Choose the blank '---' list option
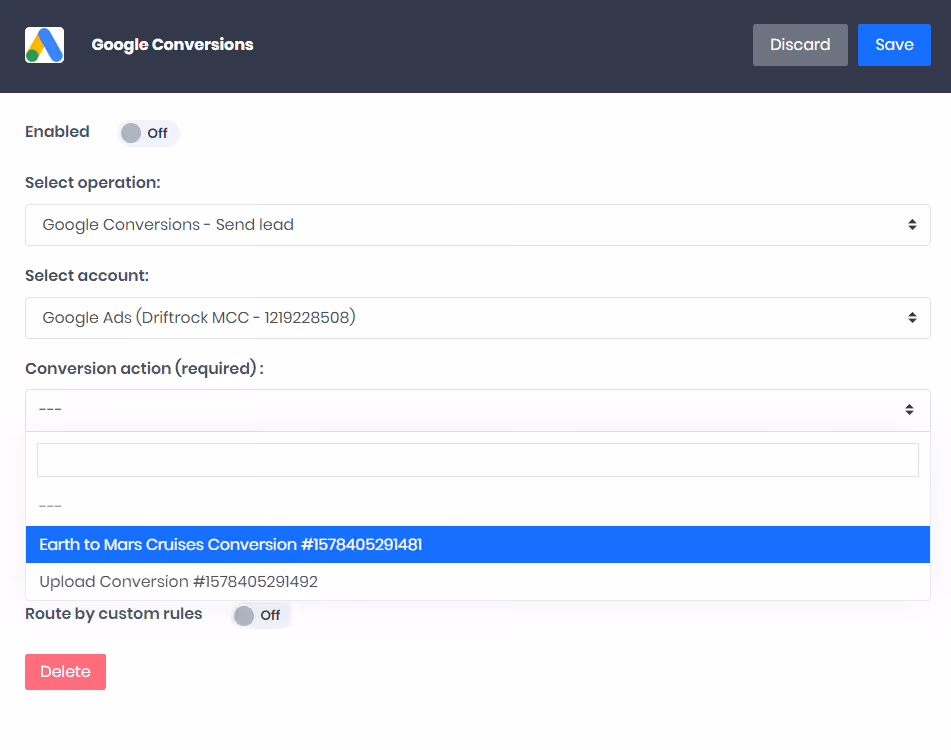 pos(478,506)
